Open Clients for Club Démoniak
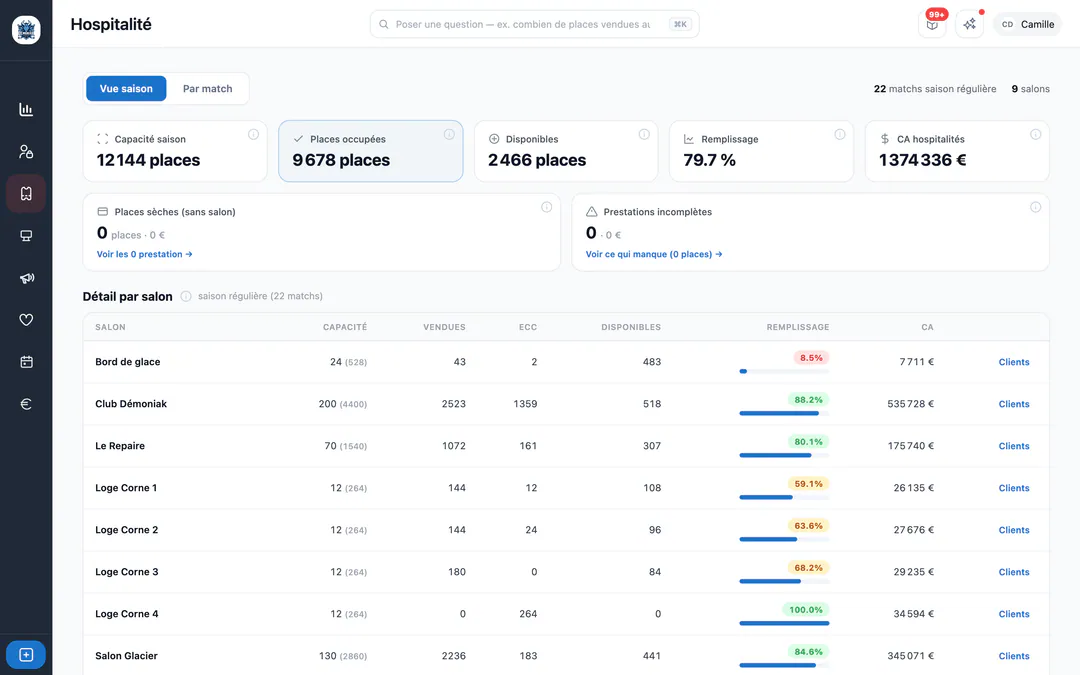Image resolution: width=1080 pixels, height=675 pixels. 1014,404
